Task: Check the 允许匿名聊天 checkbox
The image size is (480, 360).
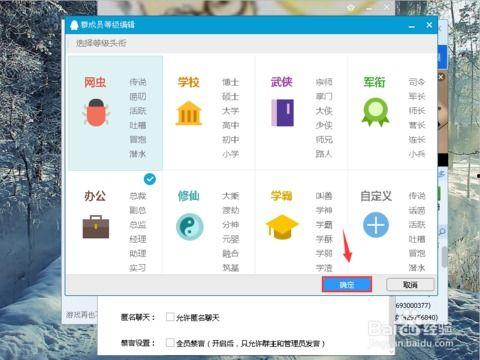Action: [170, 317]
